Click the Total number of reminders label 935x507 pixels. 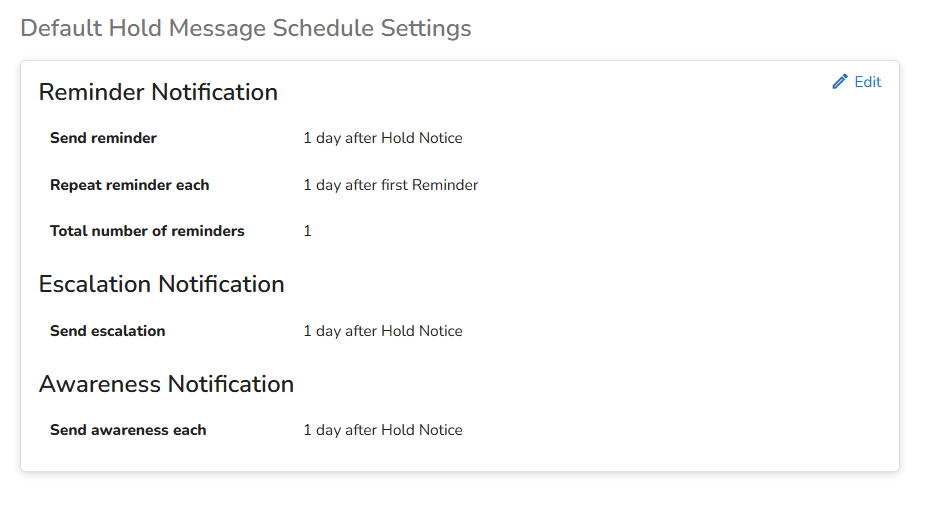point(147,231)
